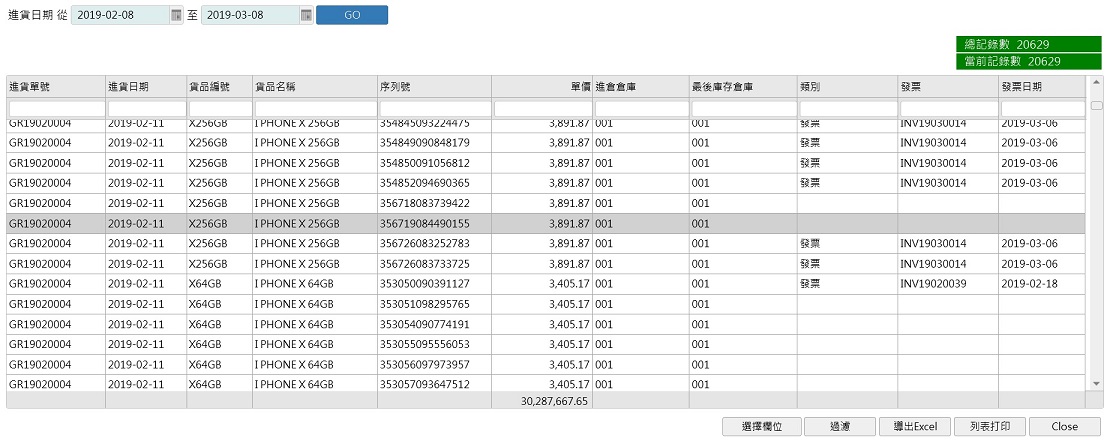
Task: Sort by 序列號 column header
Action: [x=435, y=87]
